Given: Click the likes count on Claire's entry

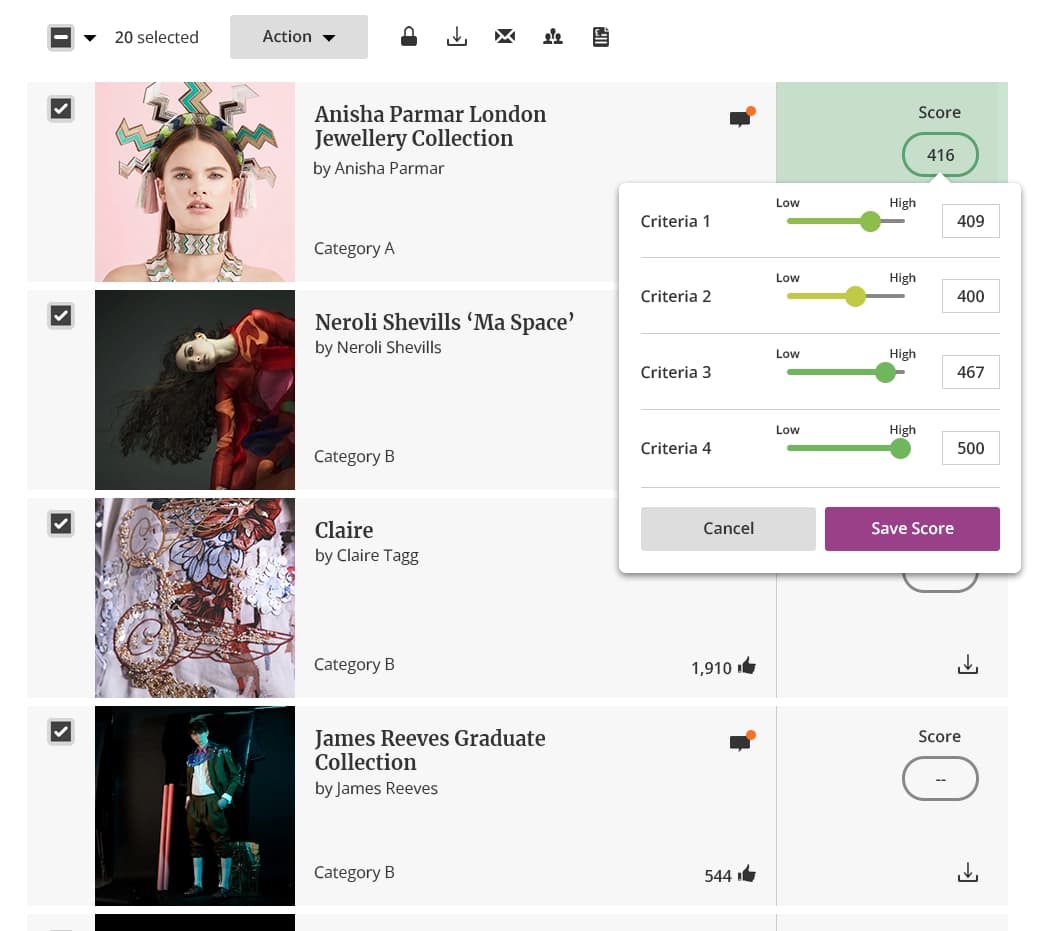Looking at the screenshot, I should click(723, 668).
